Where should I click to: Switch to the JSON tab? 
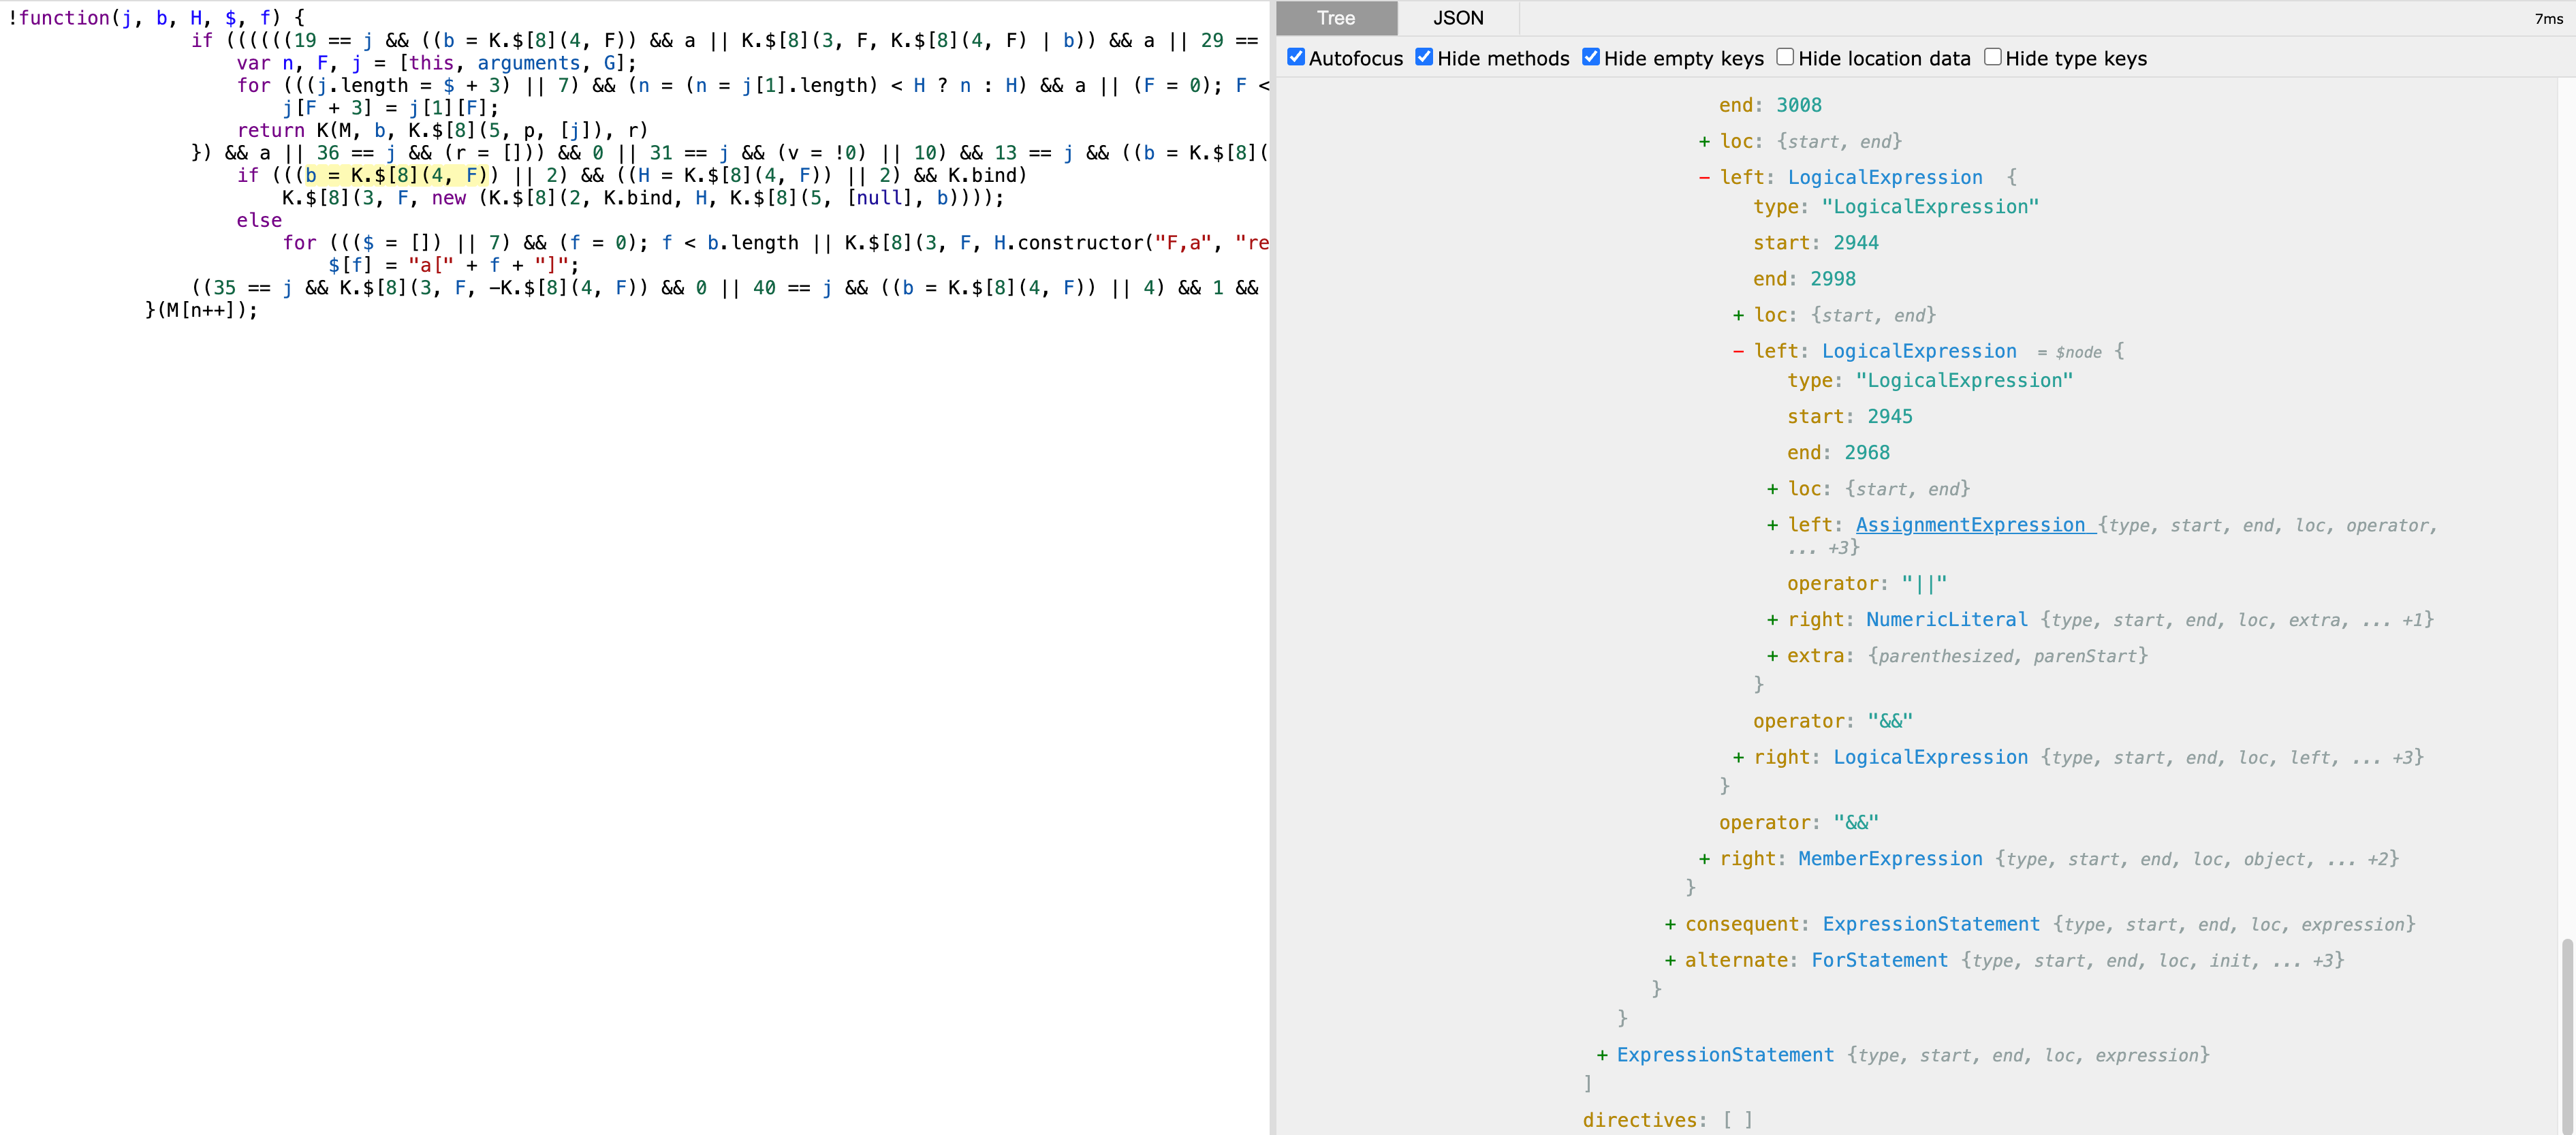click(x=1457, y=18)
